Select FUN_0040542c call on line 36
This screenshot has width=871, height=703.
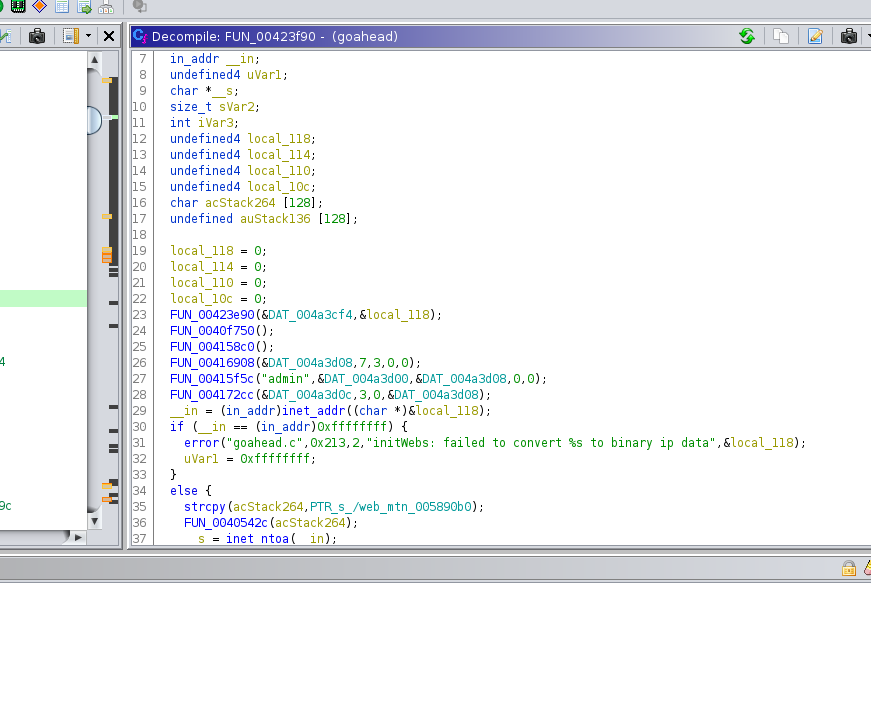[226, 523]
